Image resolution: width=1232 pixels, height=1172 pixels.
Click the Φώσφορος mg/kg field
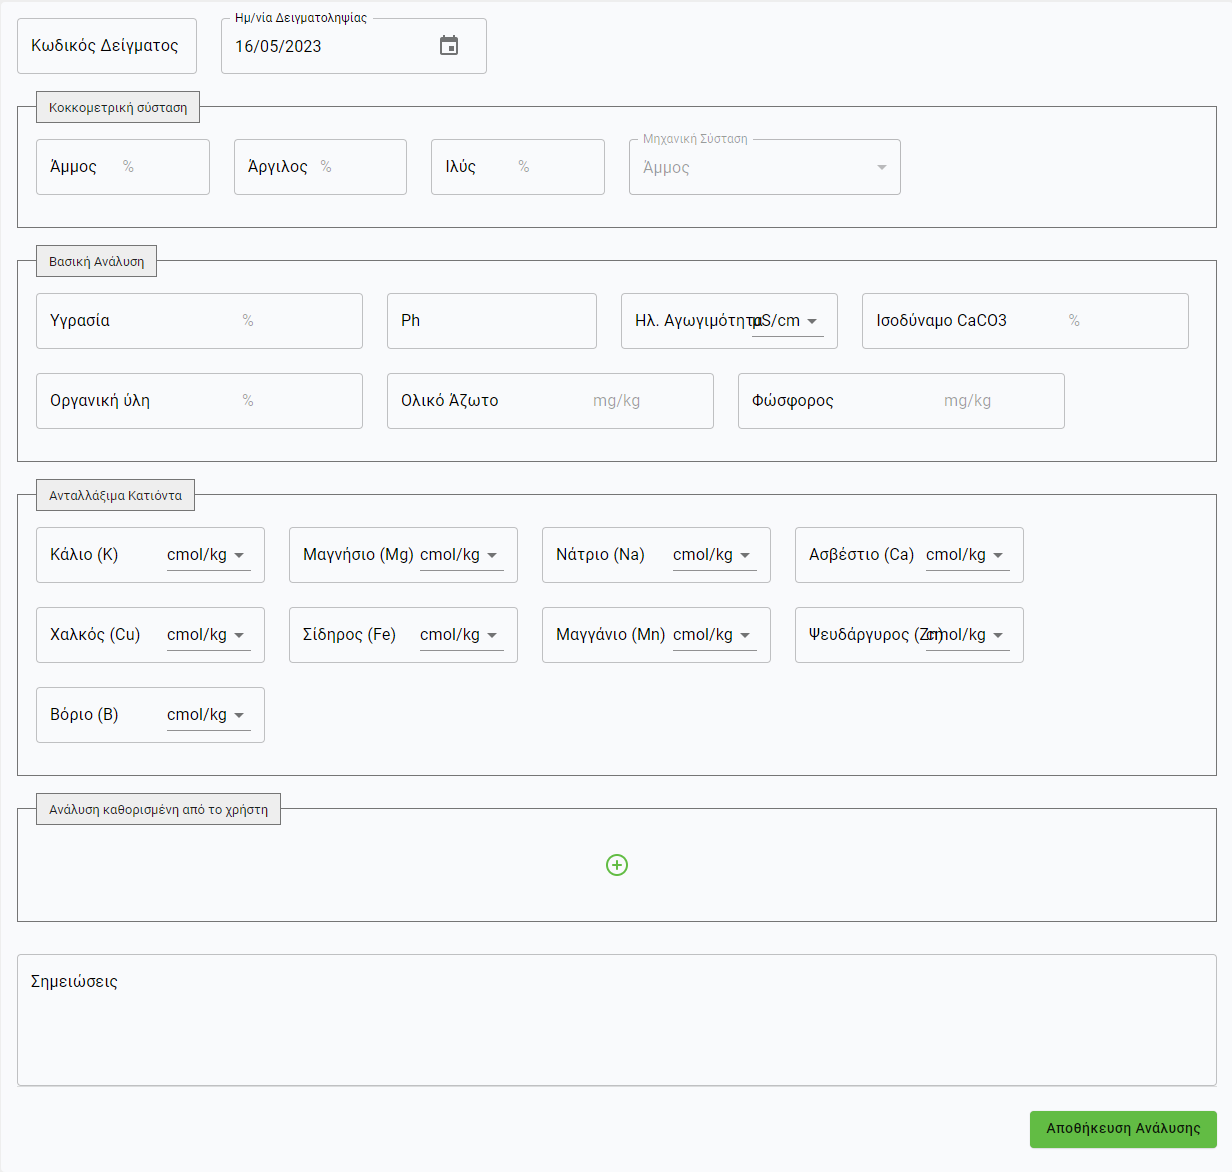[900, 401]
